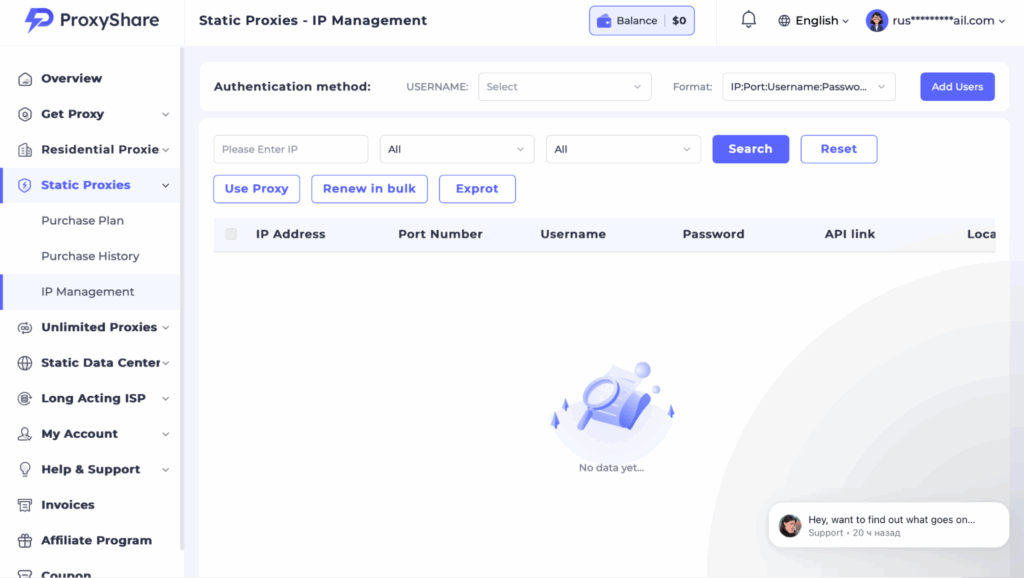The image size is (1024, 578).
Task: Collapse the Static Proxies submenu chevron
Action: coord(166,185)
